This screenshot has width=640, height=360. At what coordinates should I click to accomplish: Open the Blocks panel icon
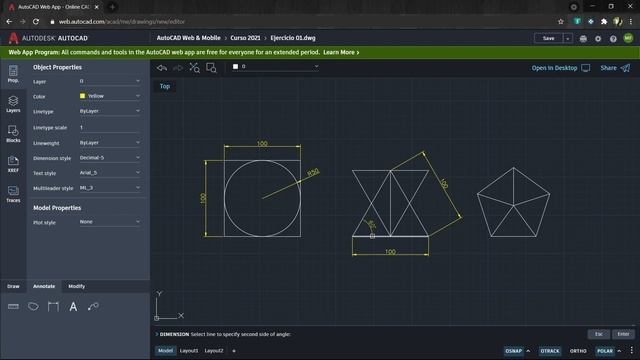pos(13,134)
